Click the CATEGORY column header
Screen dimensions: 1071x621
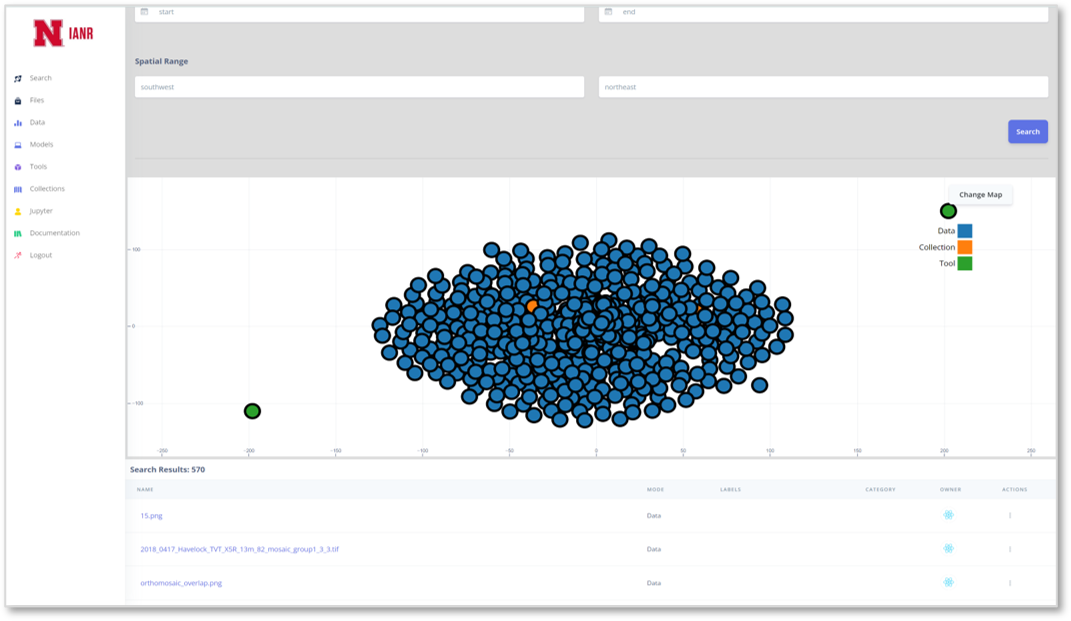(x=880, y=490)
